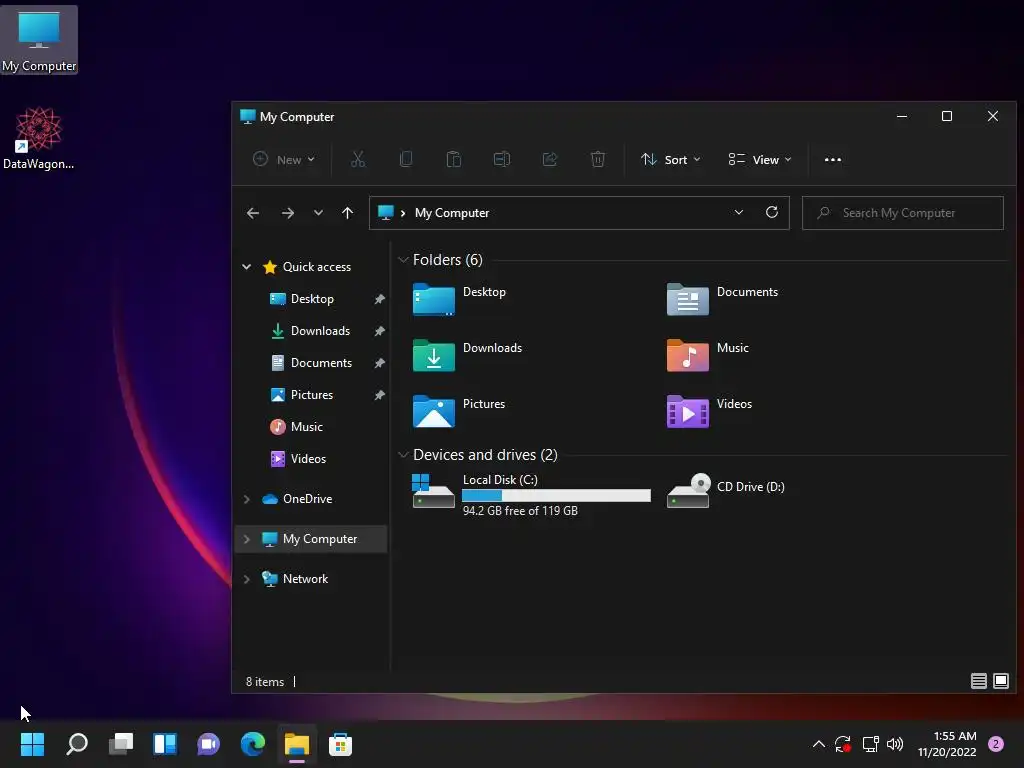The width and height of the screenshot is (1024, 768).
Task: Click the My Computer address breadcrumb
Action: pos(452,213)
